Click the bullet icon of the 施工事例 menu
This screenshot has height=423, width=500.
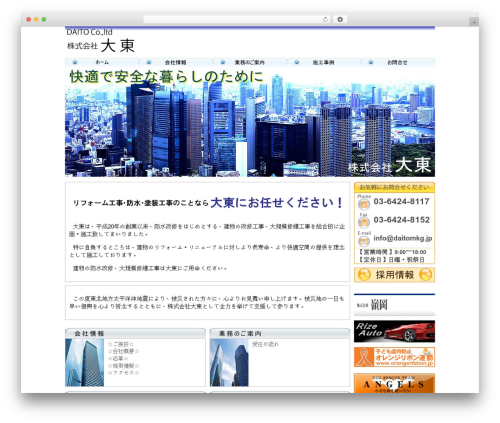(x=297, y=62)
